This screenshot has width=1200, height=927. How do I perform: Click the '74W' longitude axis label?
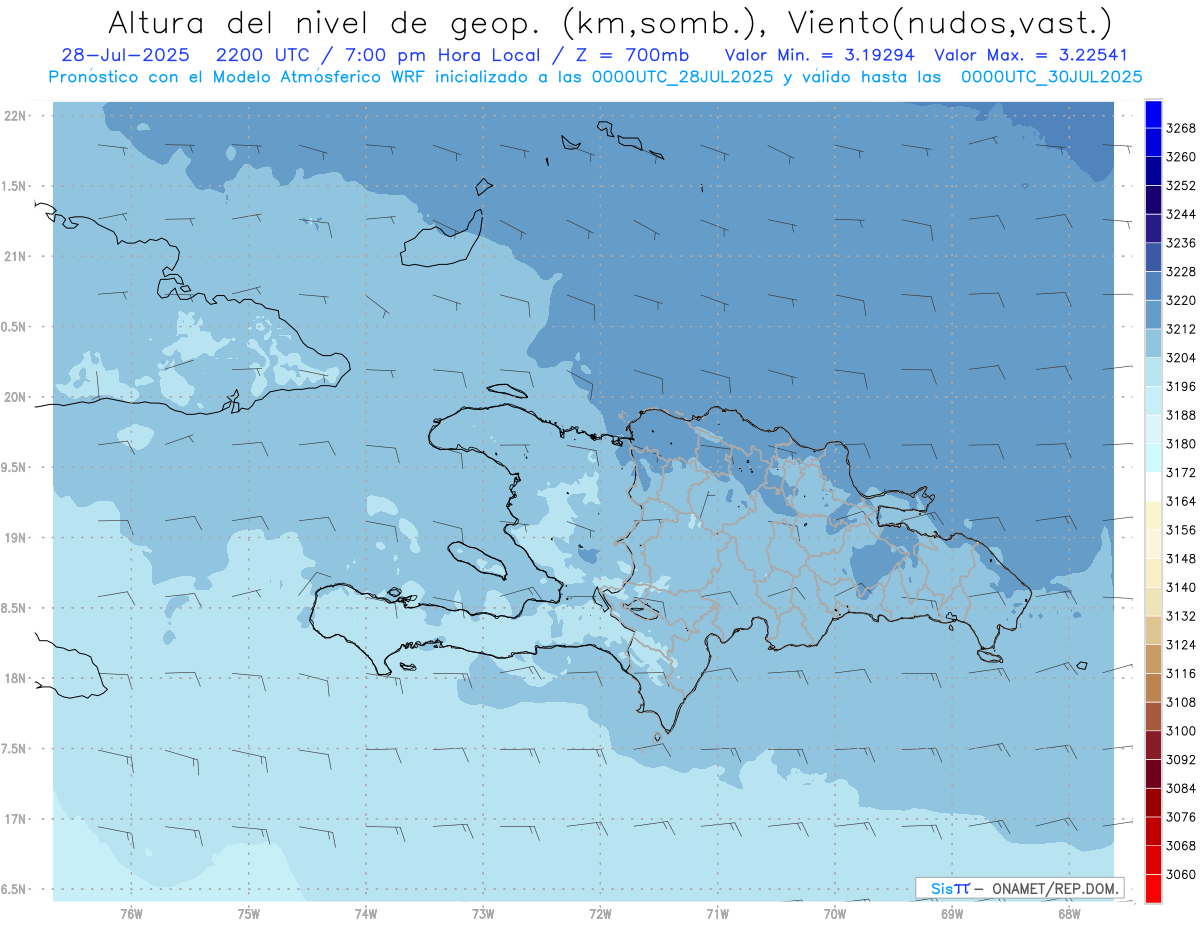click(366, 913)
